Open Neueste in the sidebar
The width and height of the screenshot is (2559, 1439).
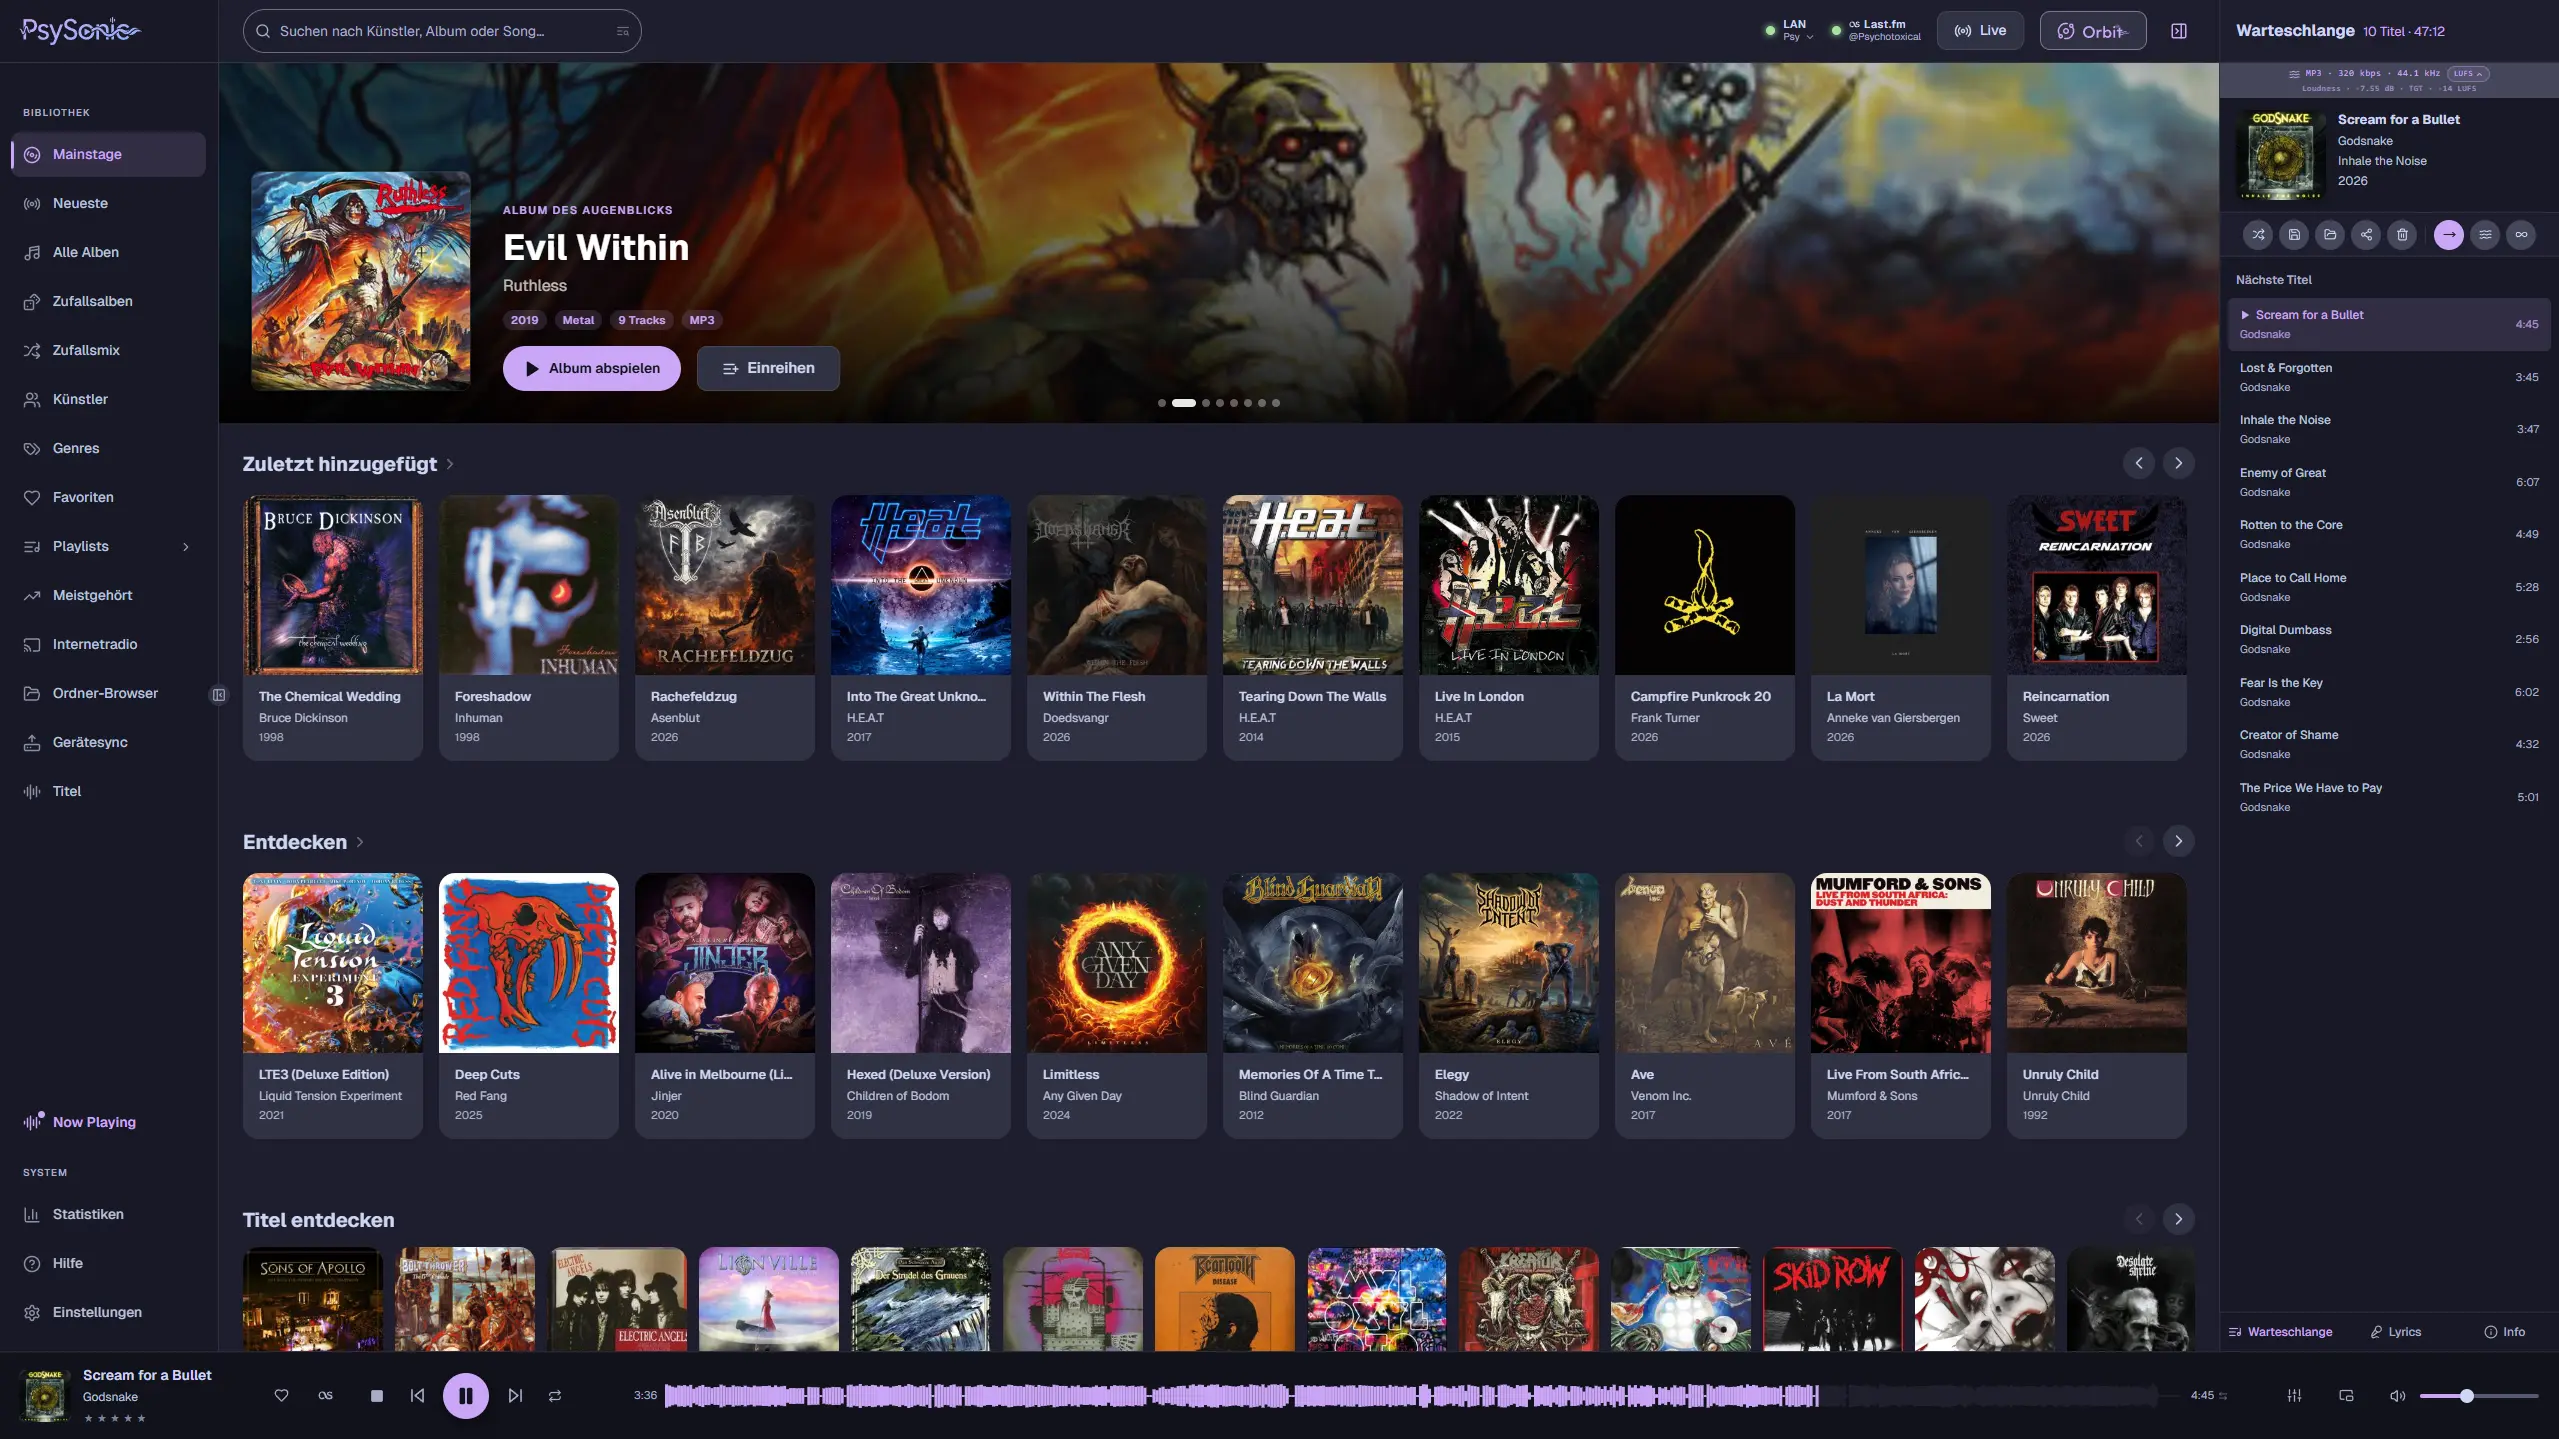click(x=108, y=204)
